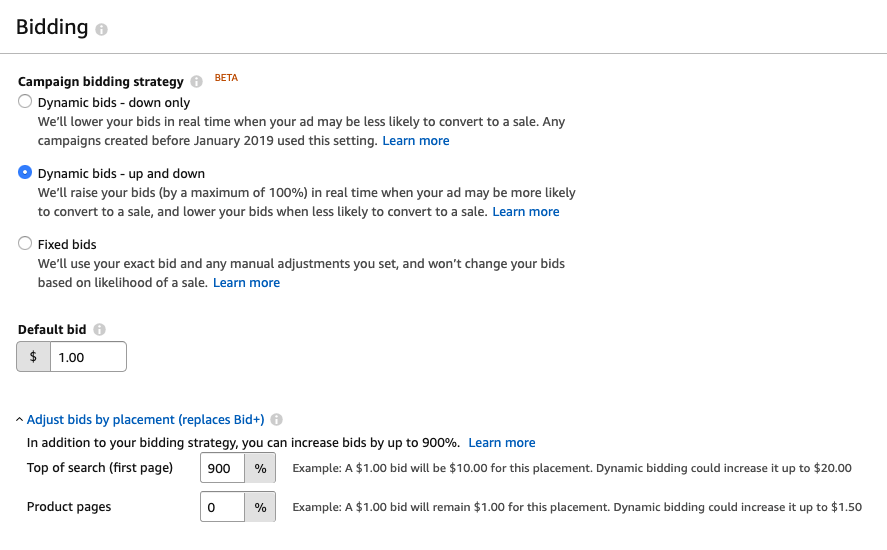Image resolution: width=887 pixels, height=550 pixels.
Task: Open Learn more link under Fixed bids
Action: tap(246, 283)
